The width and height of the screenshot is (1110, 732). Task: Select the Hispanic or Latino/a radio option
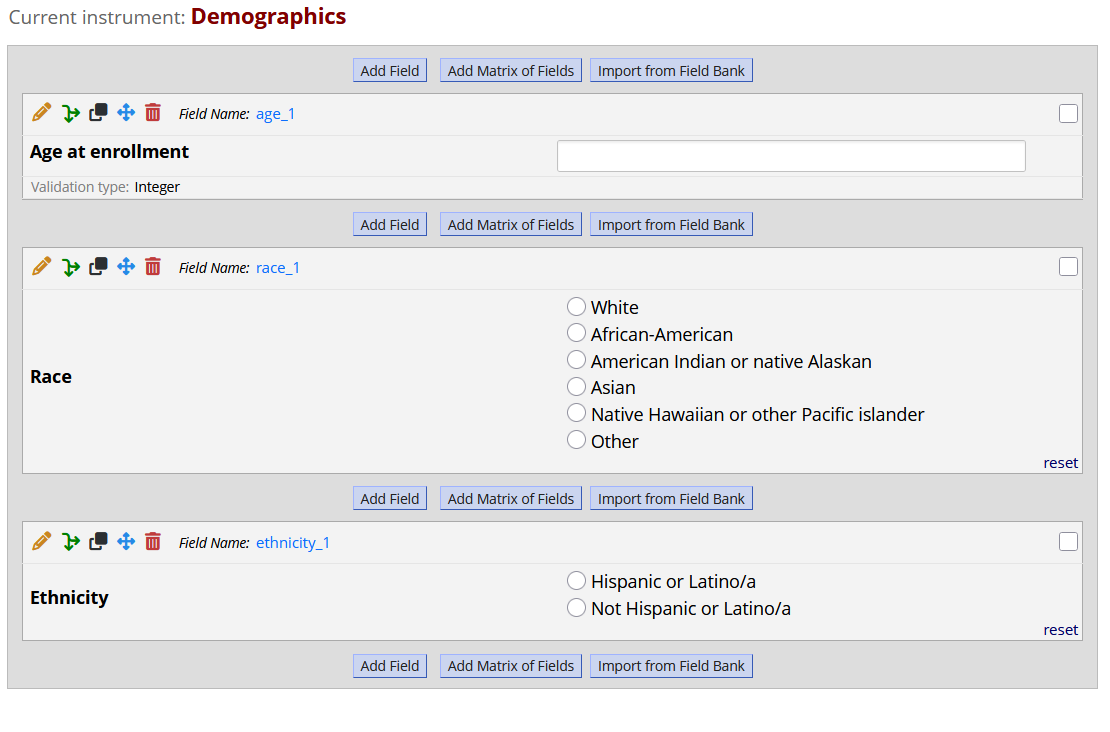(576, 580)
